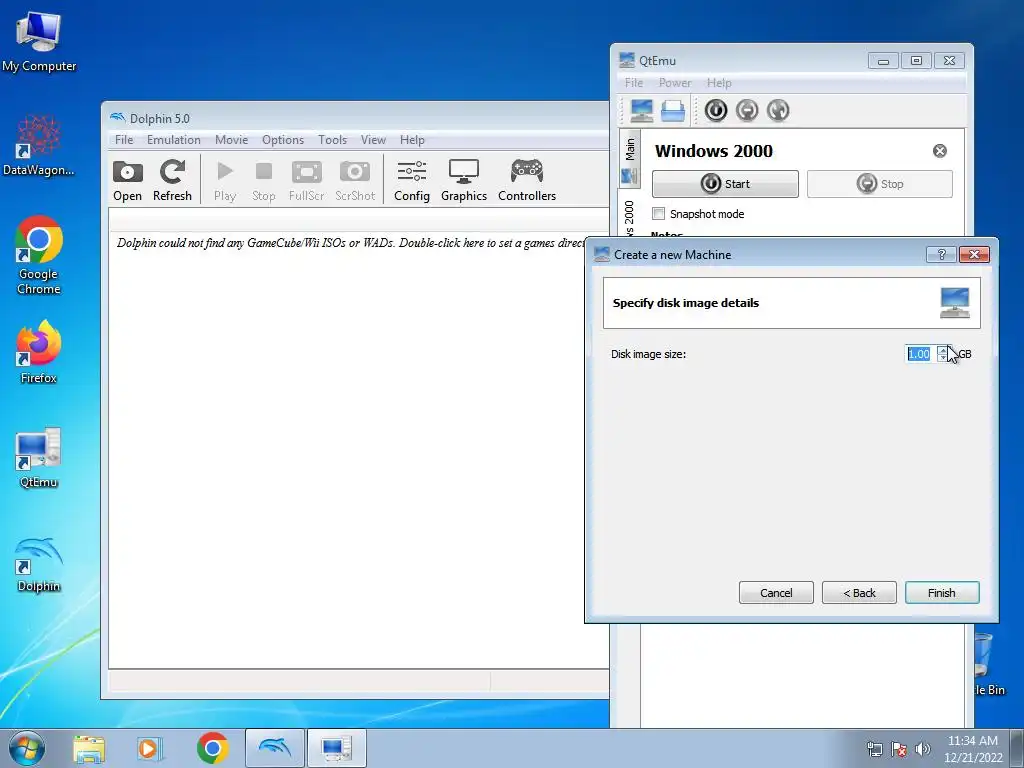Increase disk image size with up arrow
Image resolution: width=1024 pixels, height=768 pixels.
click(942, 349)
